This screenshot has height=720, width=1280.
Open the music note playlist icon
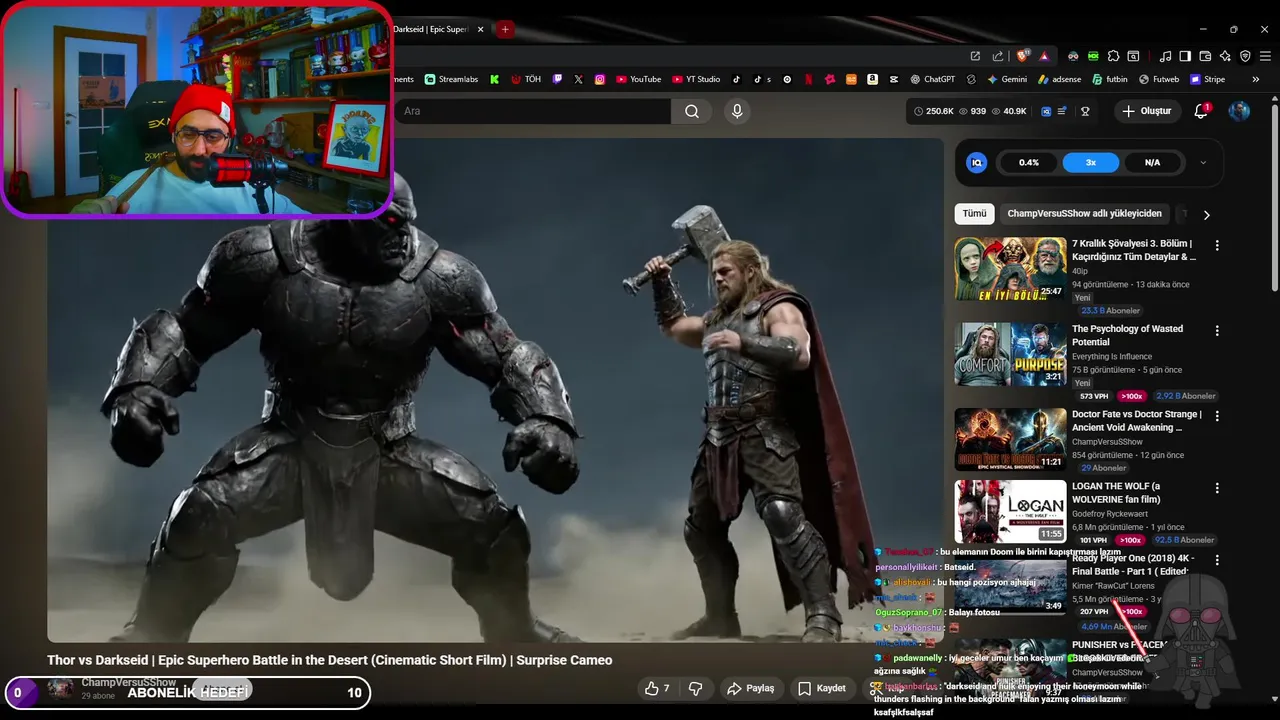pos(1165,56)
